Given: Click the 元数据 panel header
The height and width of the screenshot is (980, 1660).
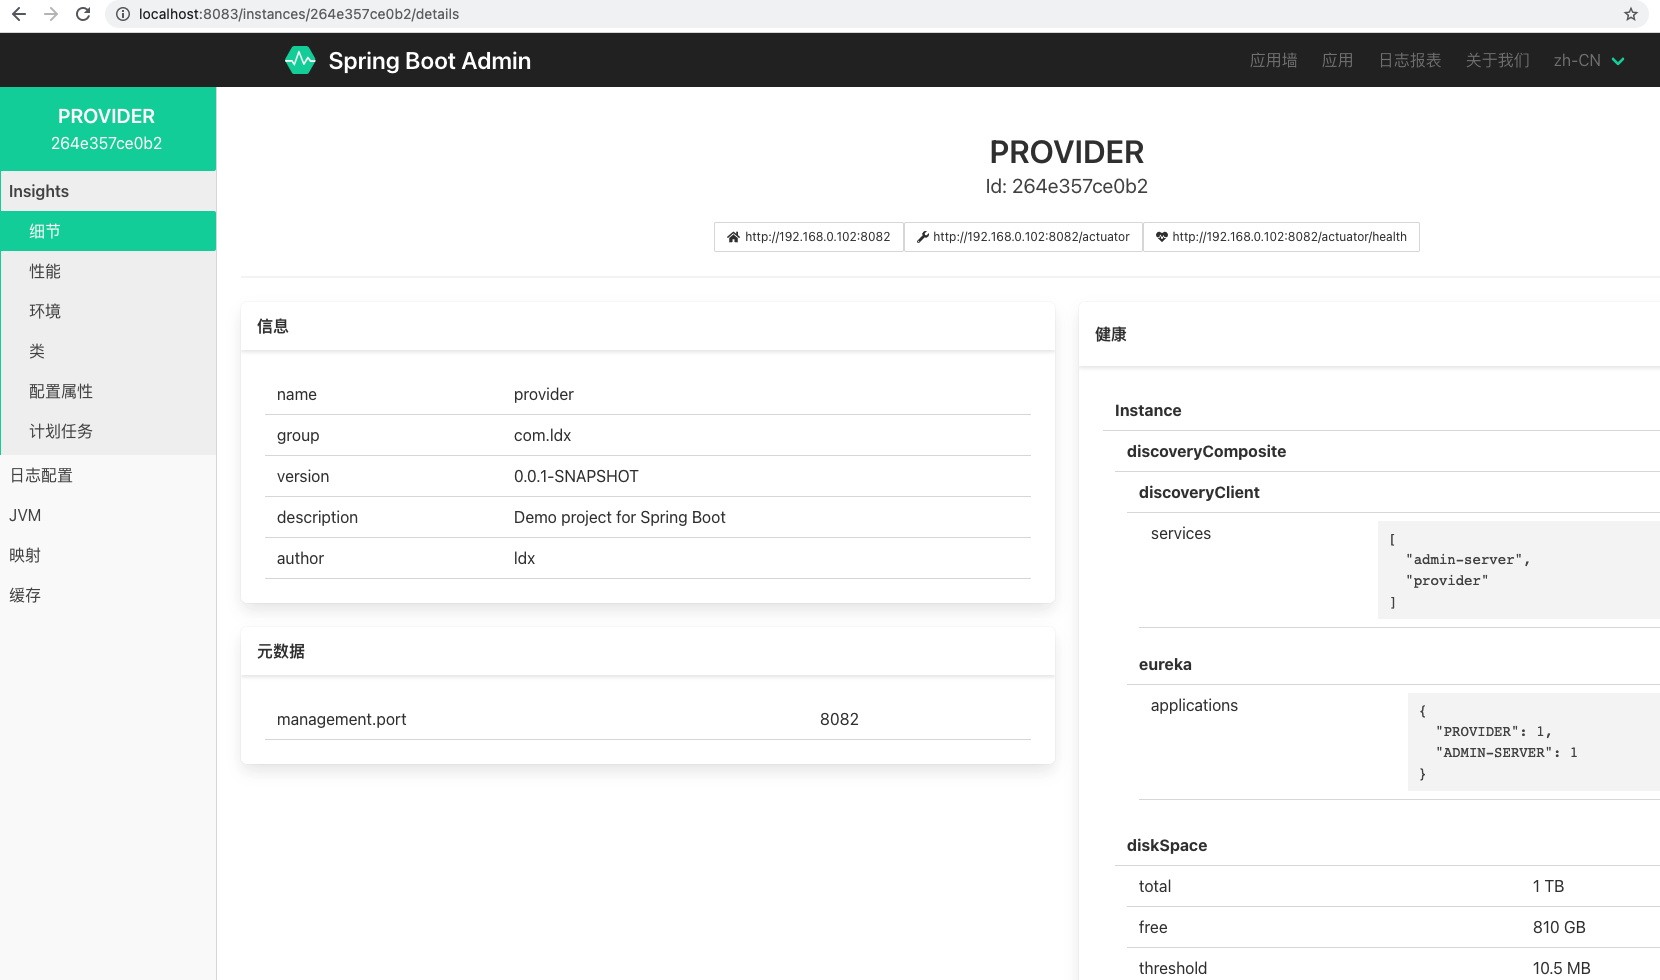Looking at the screenshot, I should pos(648,651).
